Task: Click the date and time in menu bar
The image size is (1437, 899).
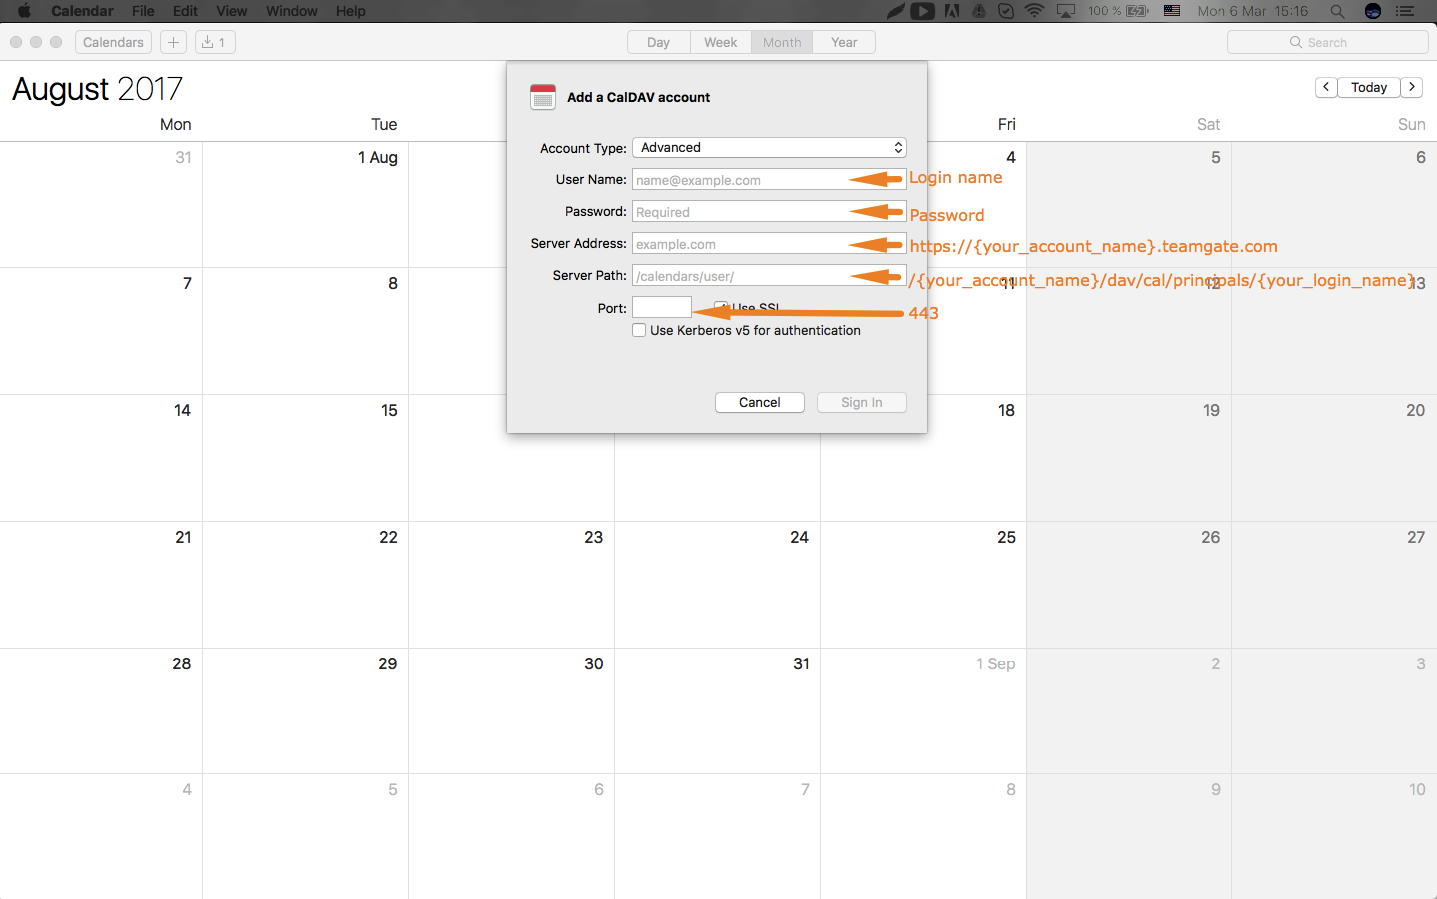Action: coord(1252,11)
